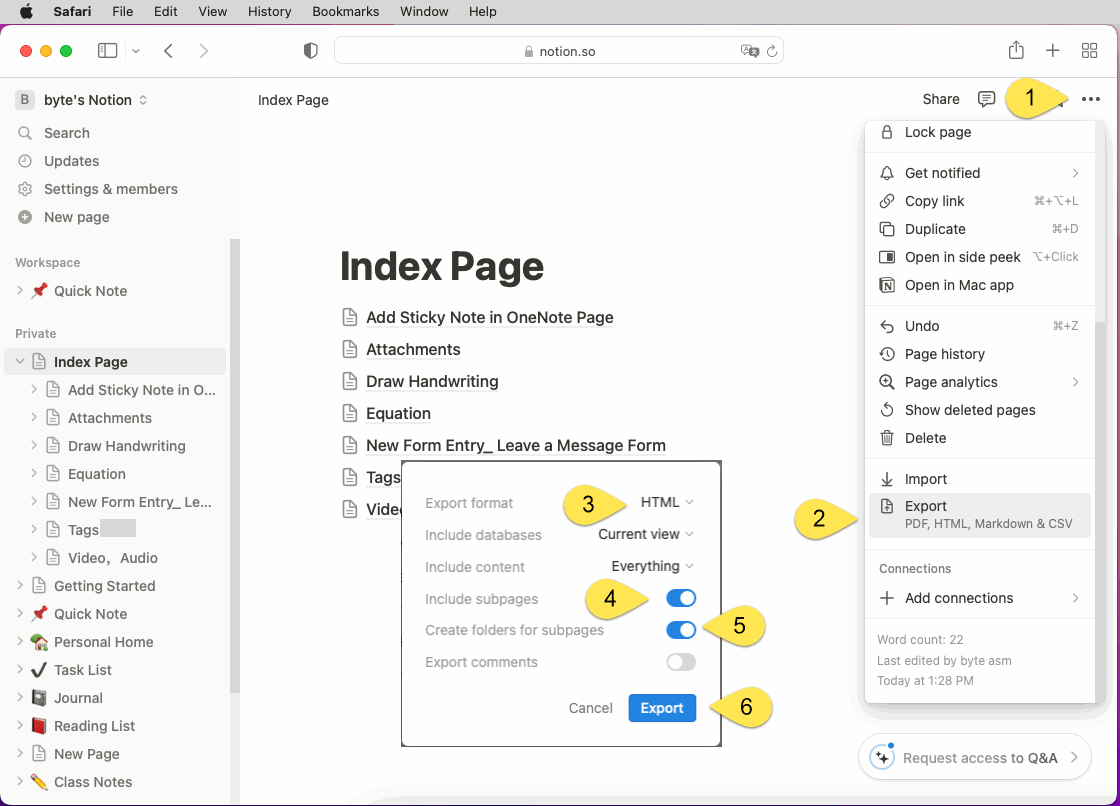Click the Open in Mac app Notion icon
1120x806 pixels.
tap(886, 285)
